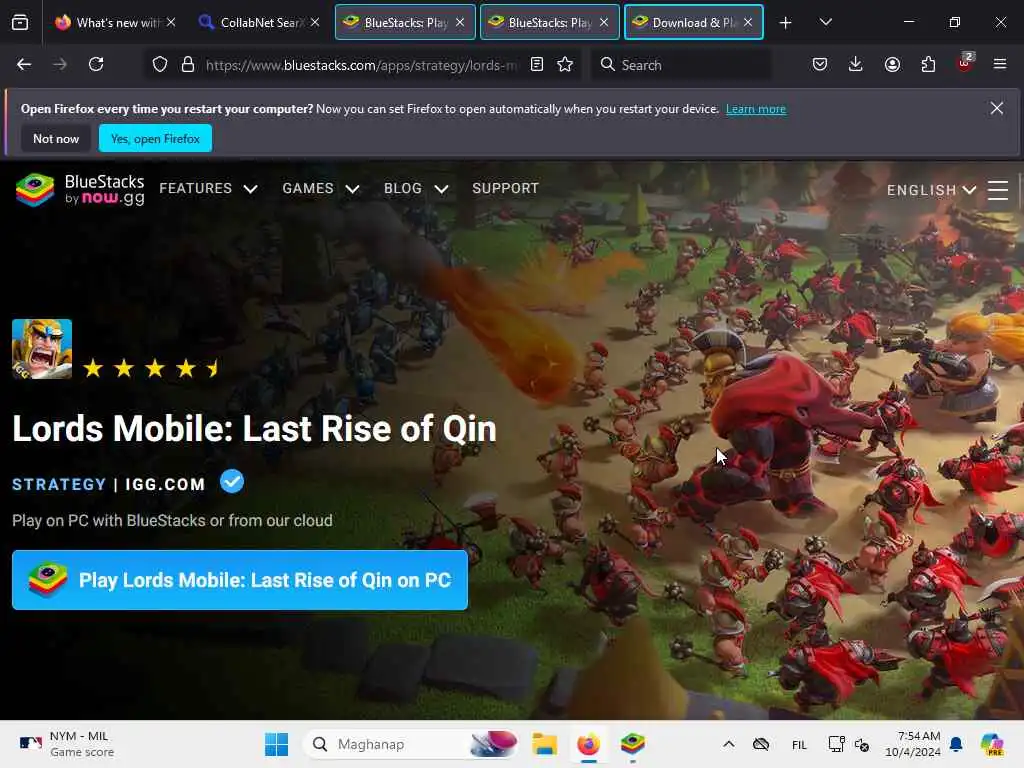This screenshot has height=768, width=1024.
Task: Click the forward navigation arrow
Action: click(x=59, y=64)
